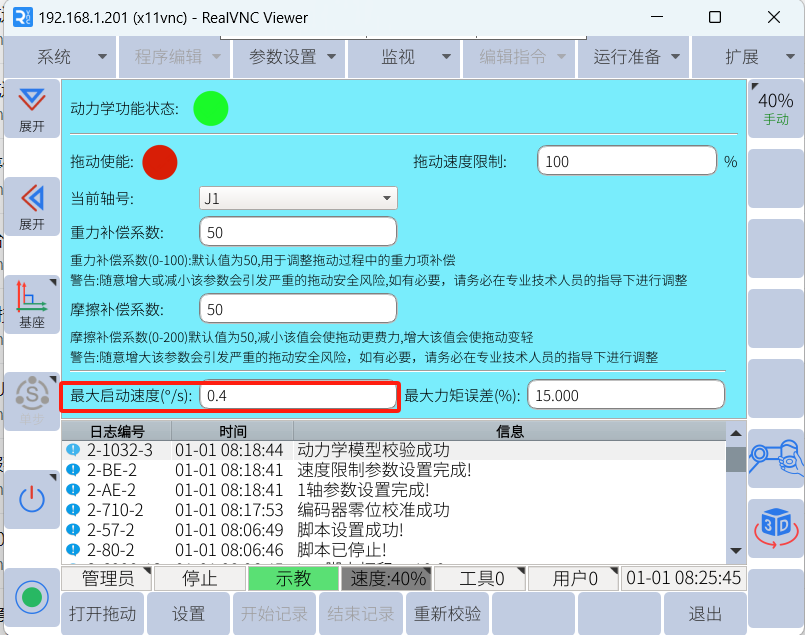Click the log list scrollbar down arrow

(736, 551)
